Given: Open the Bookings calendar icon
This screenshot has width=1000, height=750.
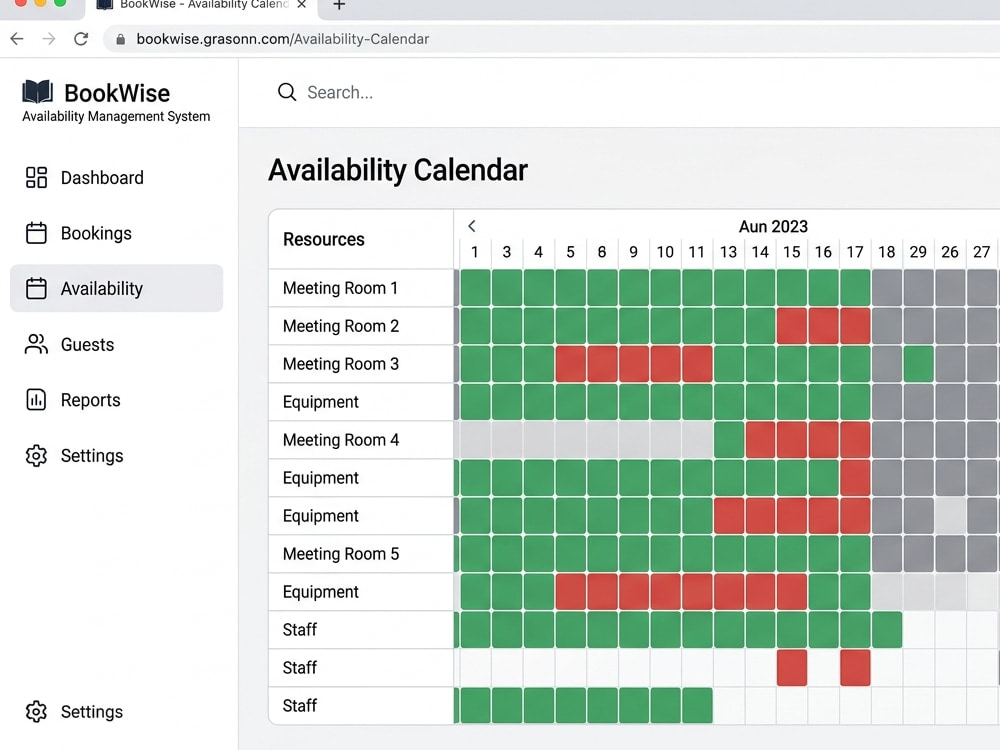Looking at the screenshot, I should click(36, 233).
